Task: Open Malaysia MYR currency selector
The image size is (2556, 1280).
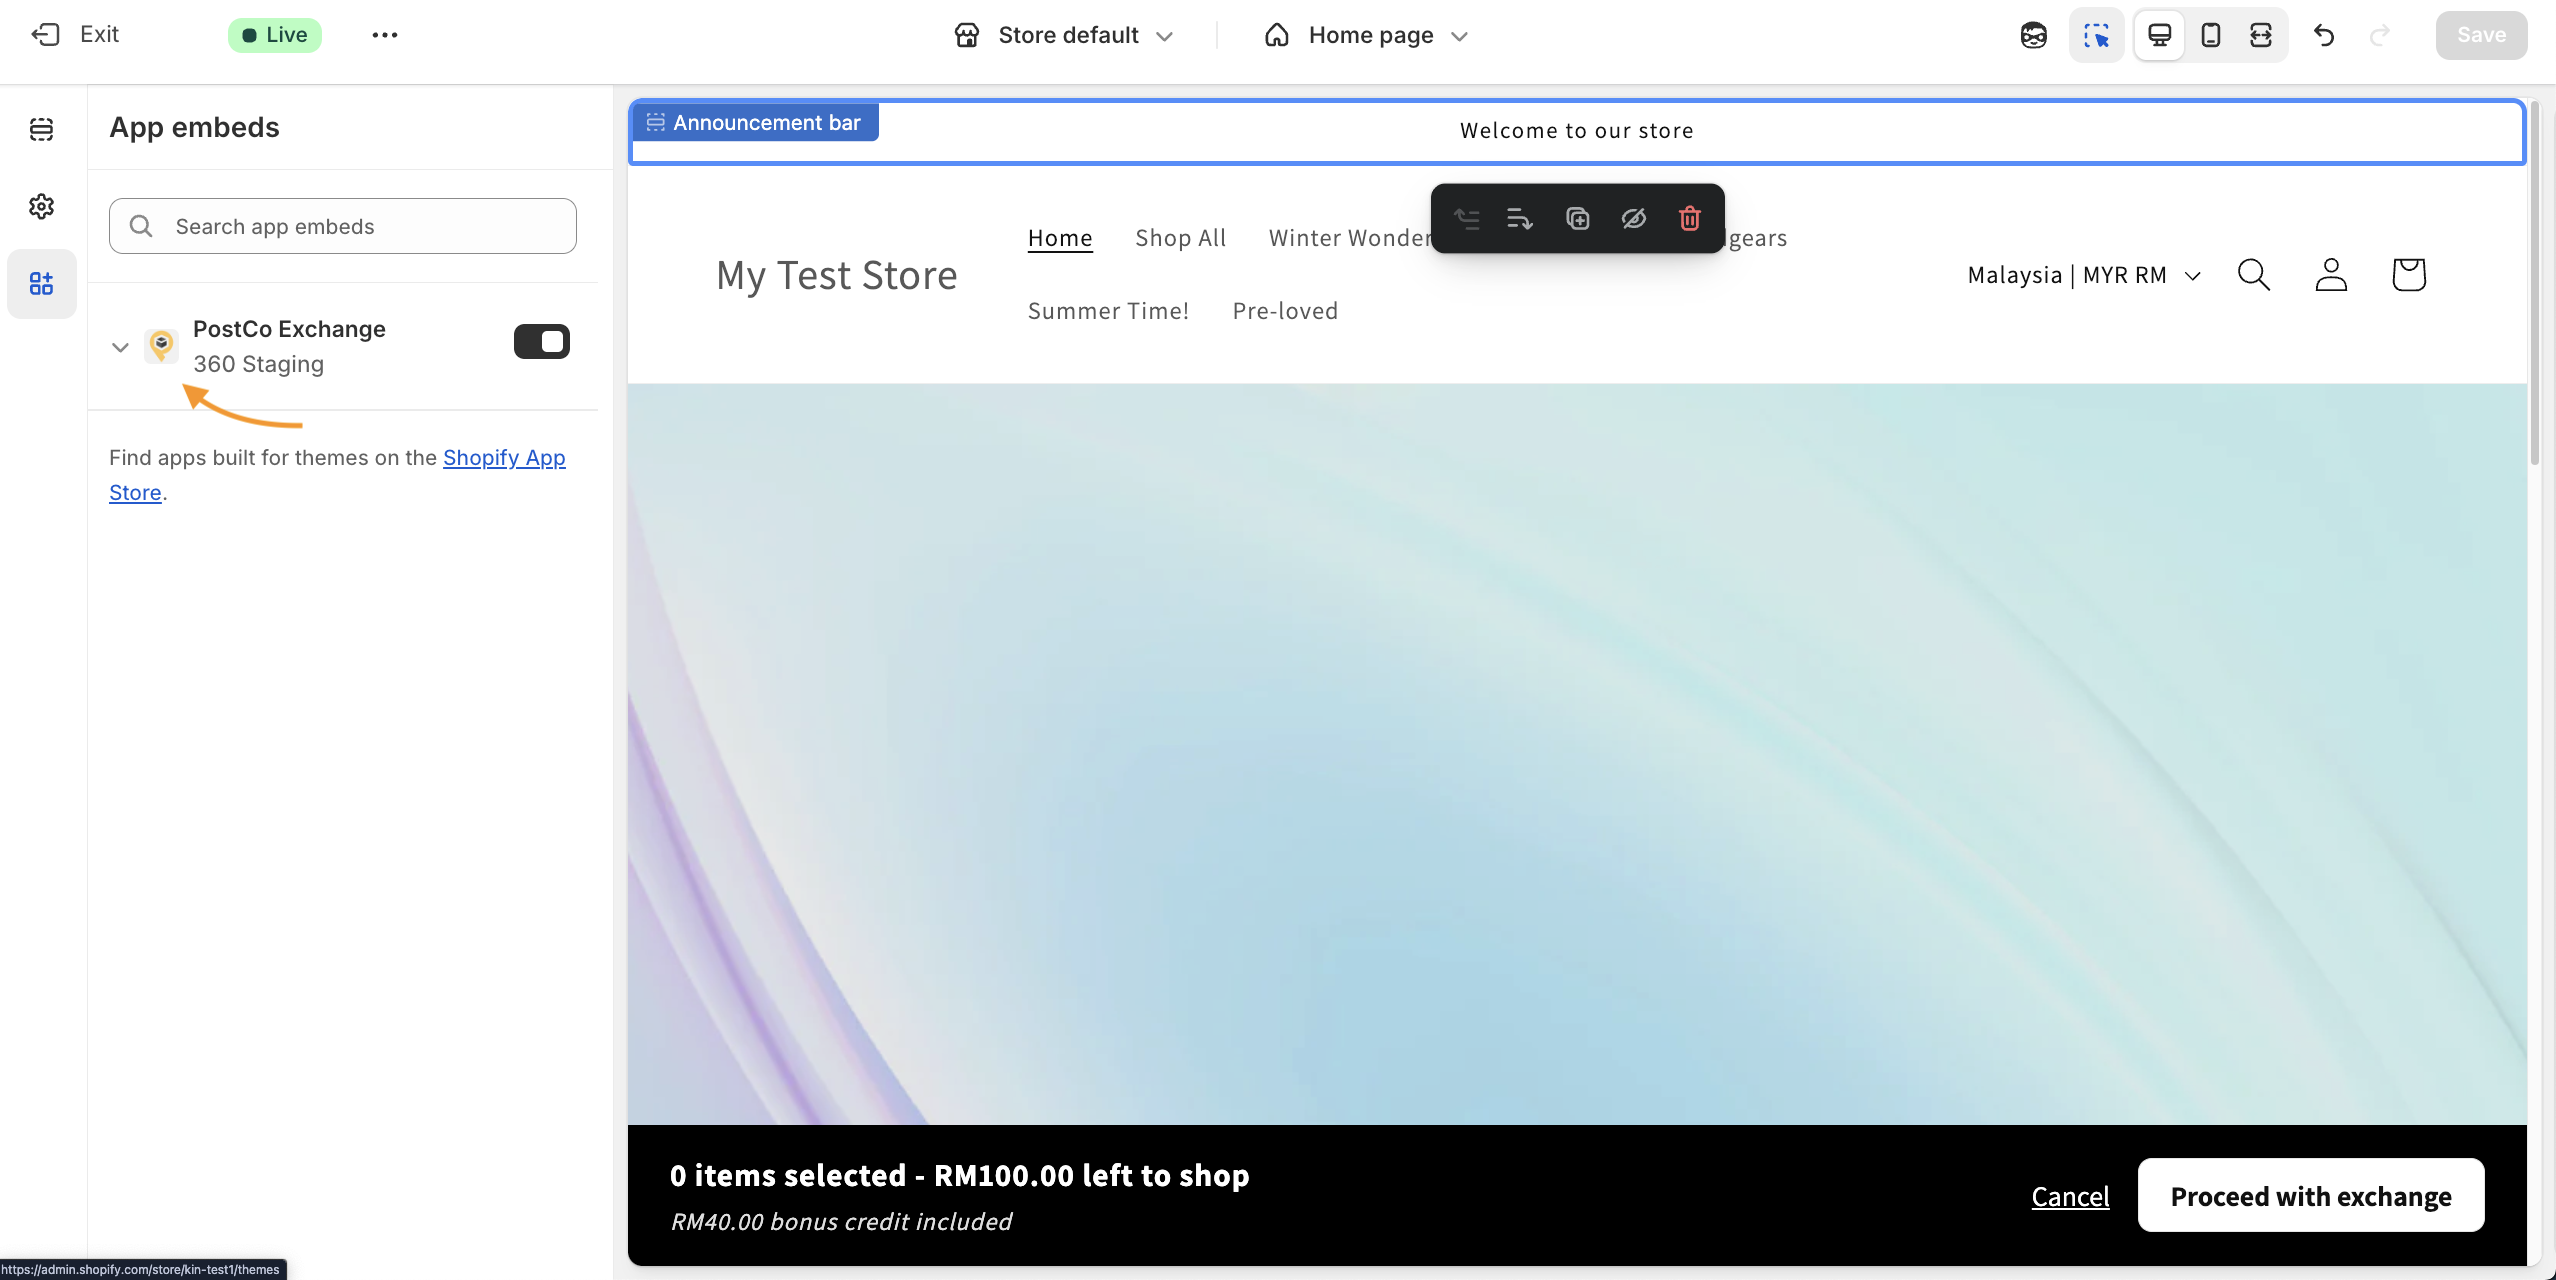Action: [x=2084, y=275]
